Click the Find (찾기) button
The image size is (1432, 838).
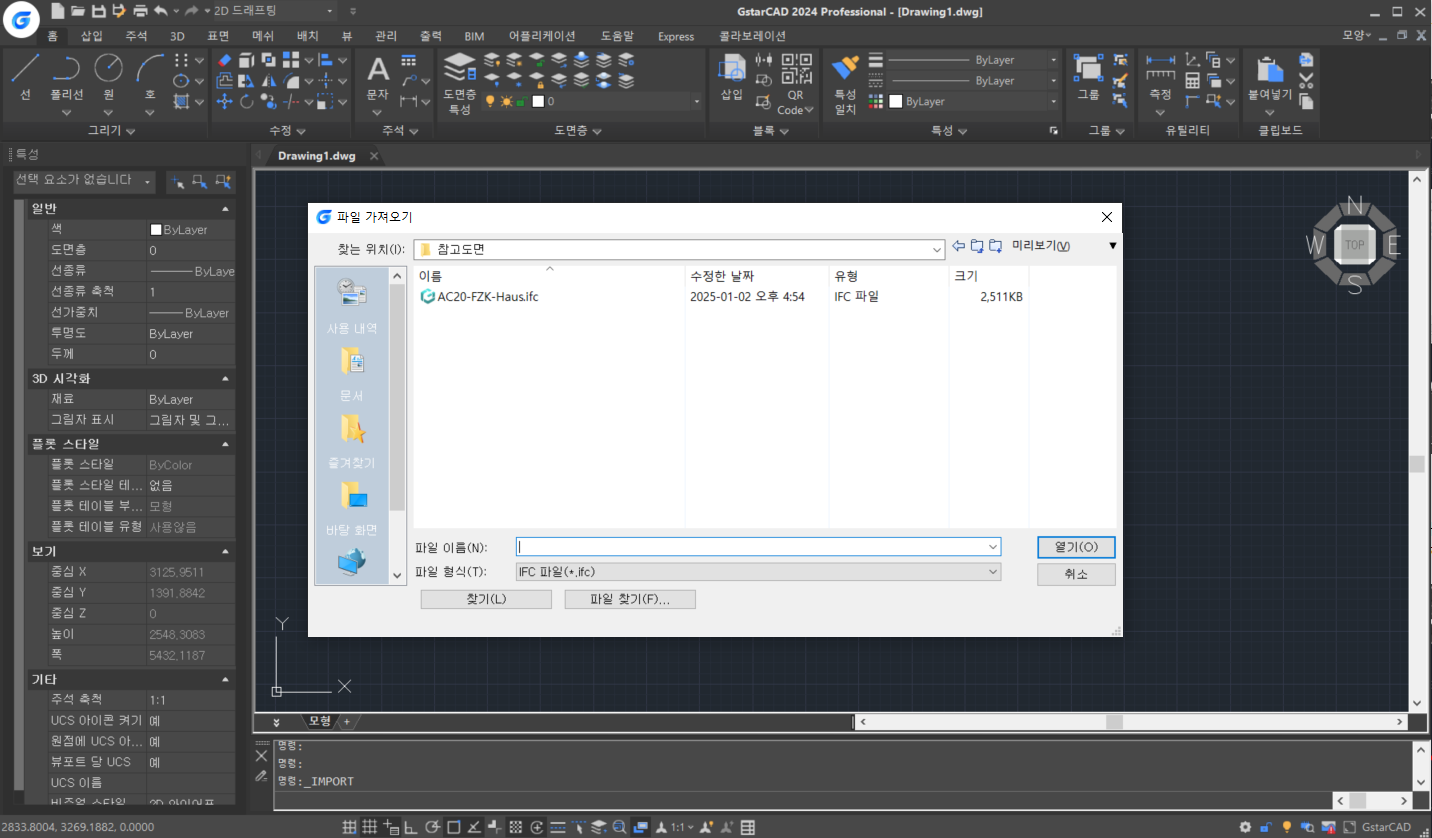point(486,599)
